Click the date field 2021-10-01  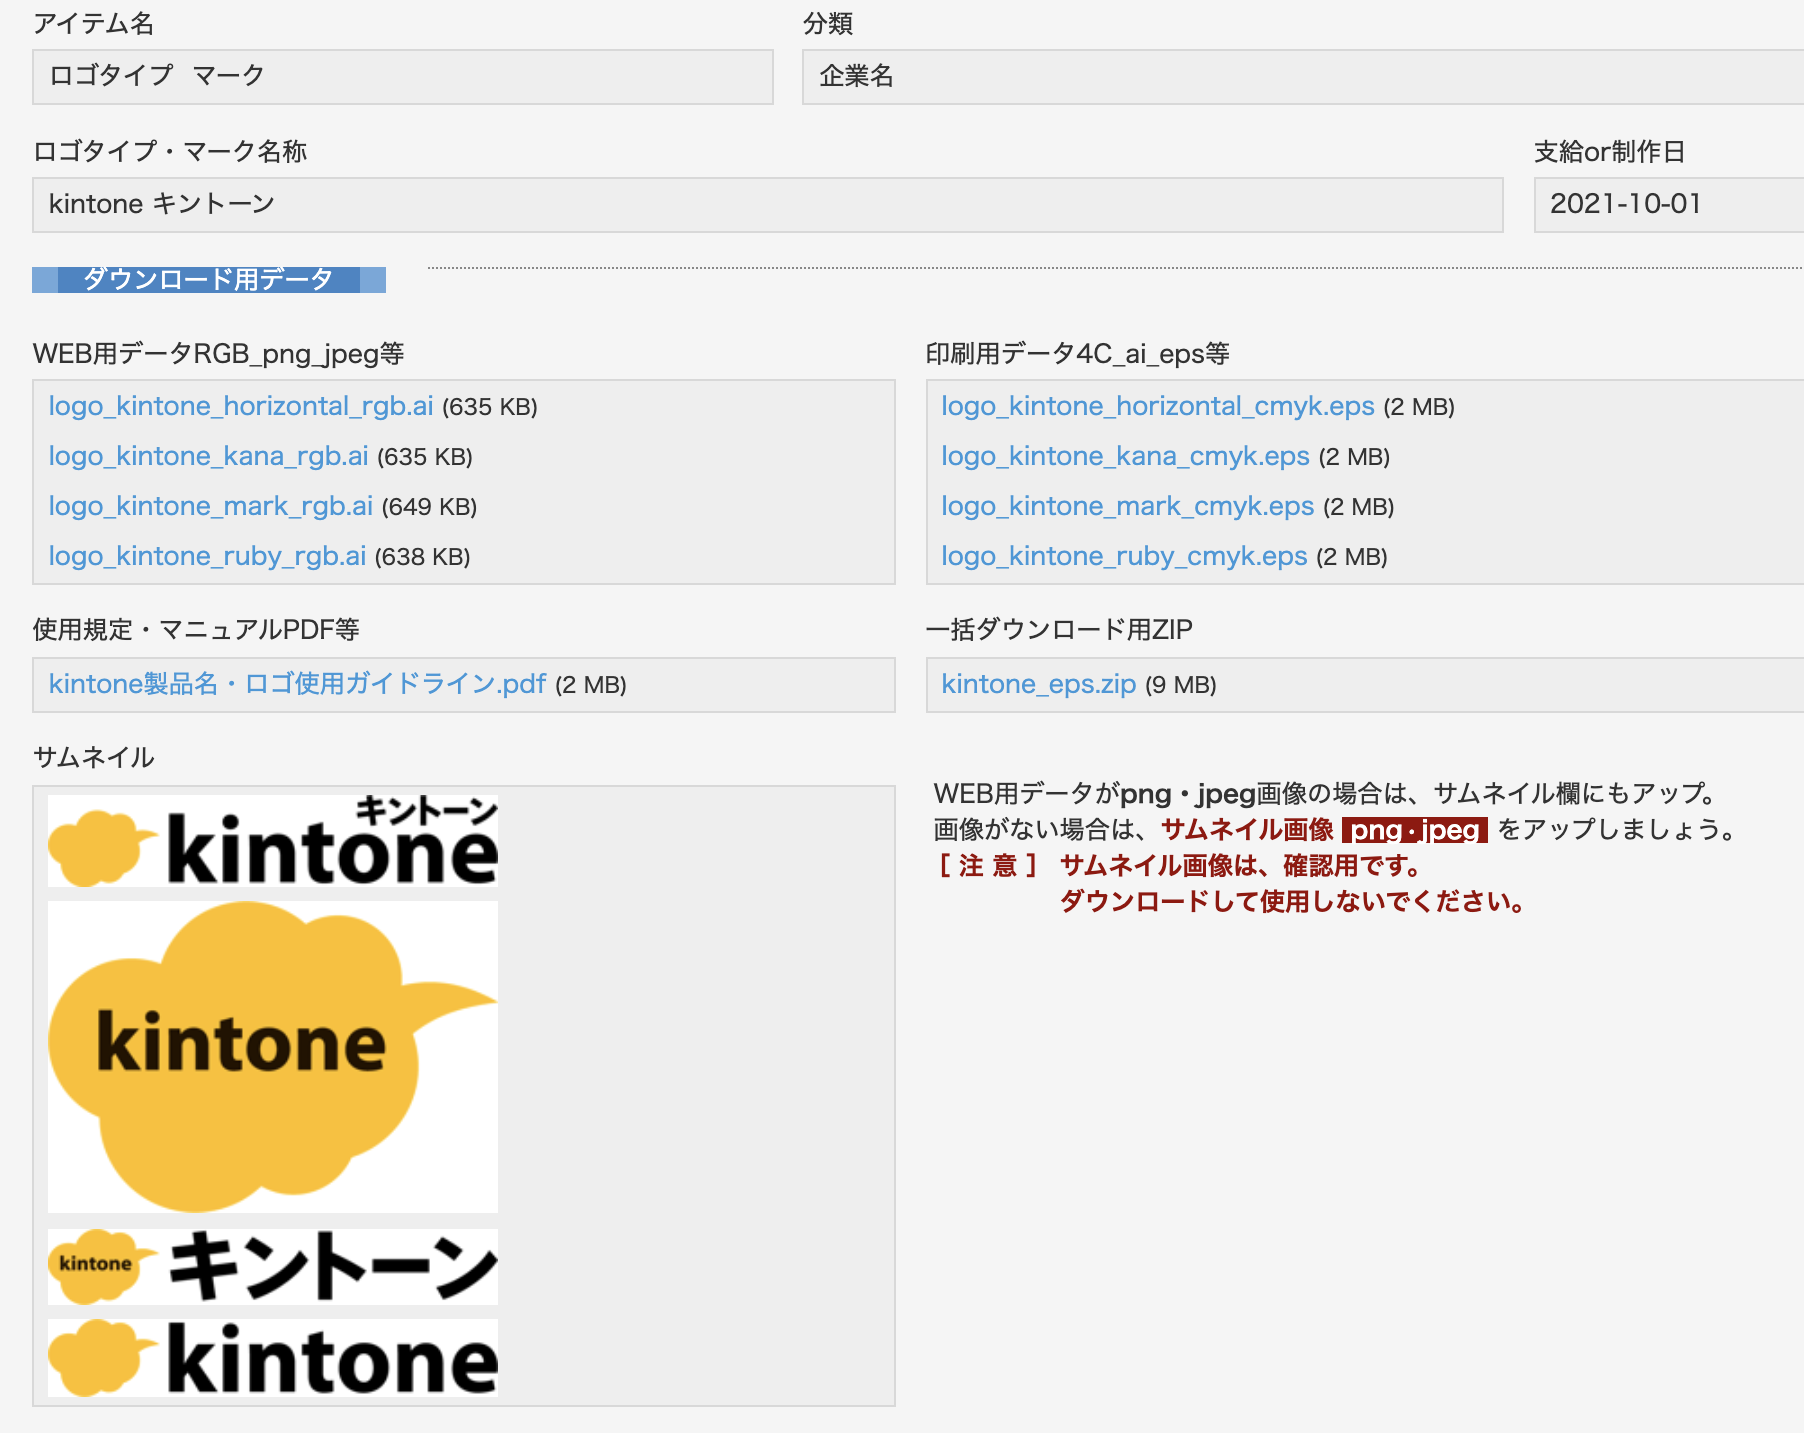(x=1669, y=205)
